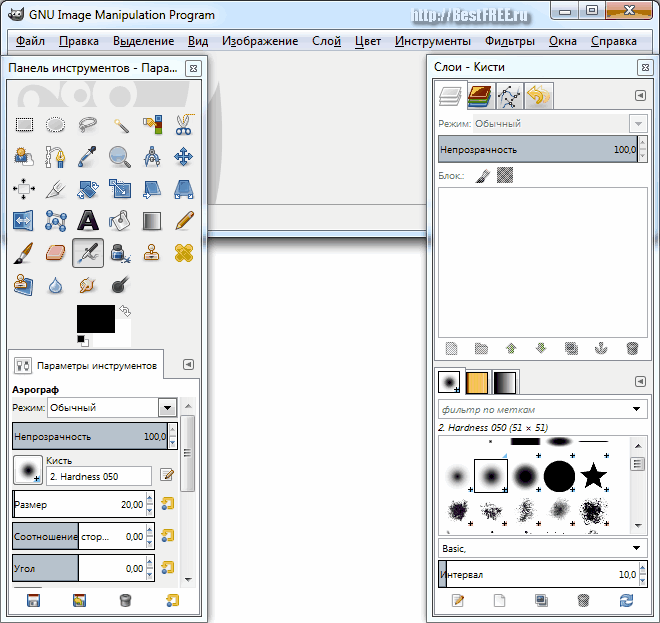Choose the Pencil tool
This screenshot has height=623, width=660.
(x=184, y=220)
